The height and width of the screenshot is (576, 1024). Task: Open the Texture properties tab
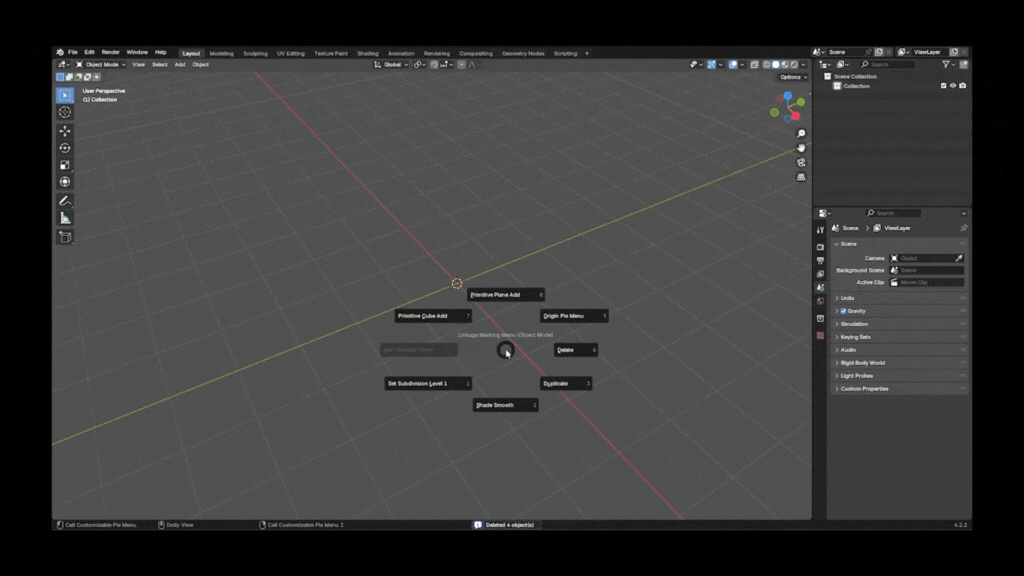click(820, 336)
